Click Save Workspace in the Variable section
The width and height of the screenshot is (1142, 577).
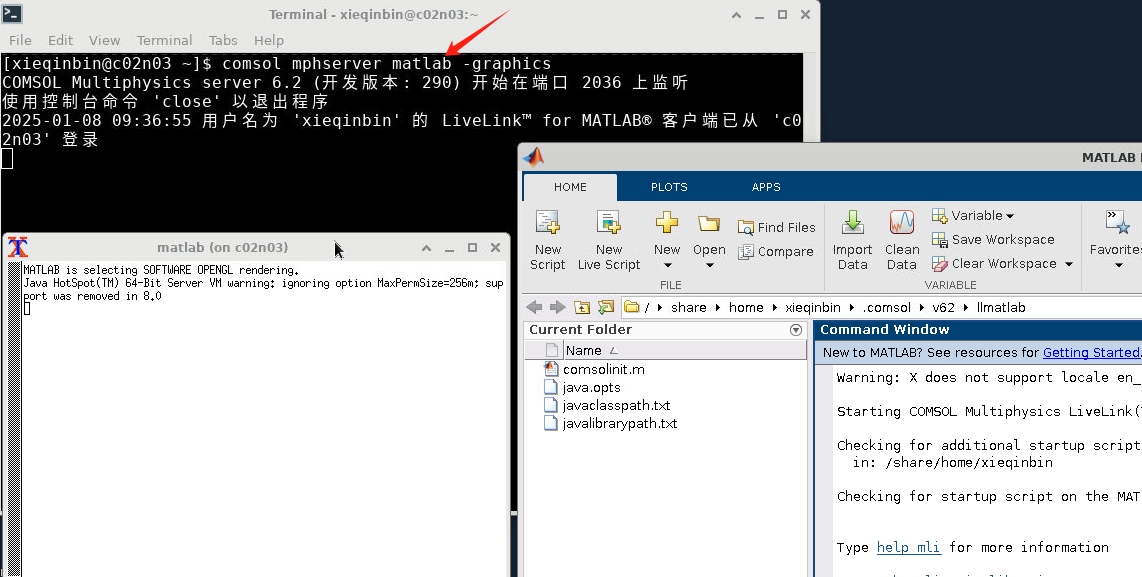pyautogui.click(x=993, y=240)
